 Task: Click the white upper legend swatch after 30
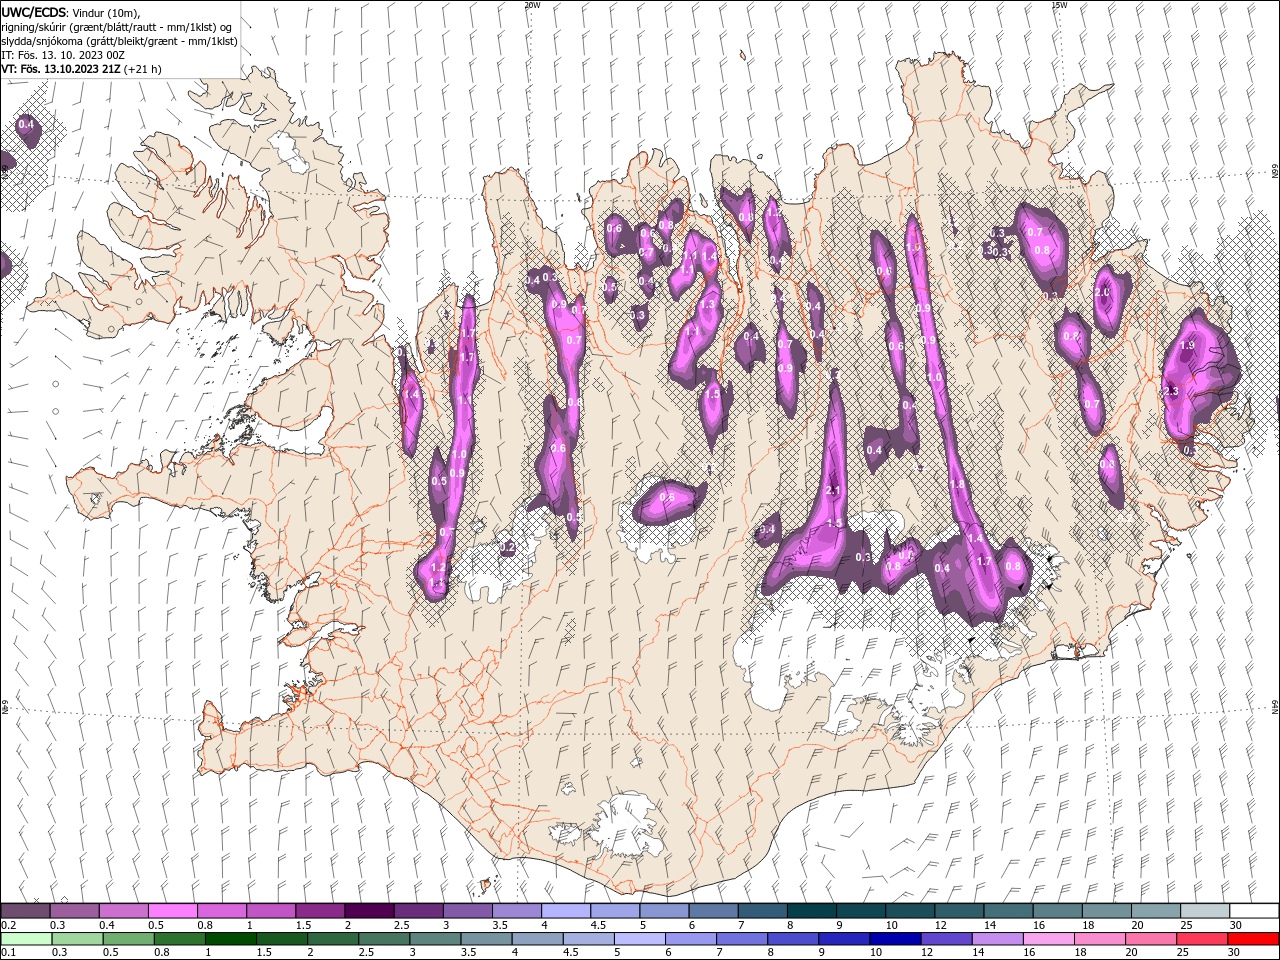click(x=1254, y=911)
